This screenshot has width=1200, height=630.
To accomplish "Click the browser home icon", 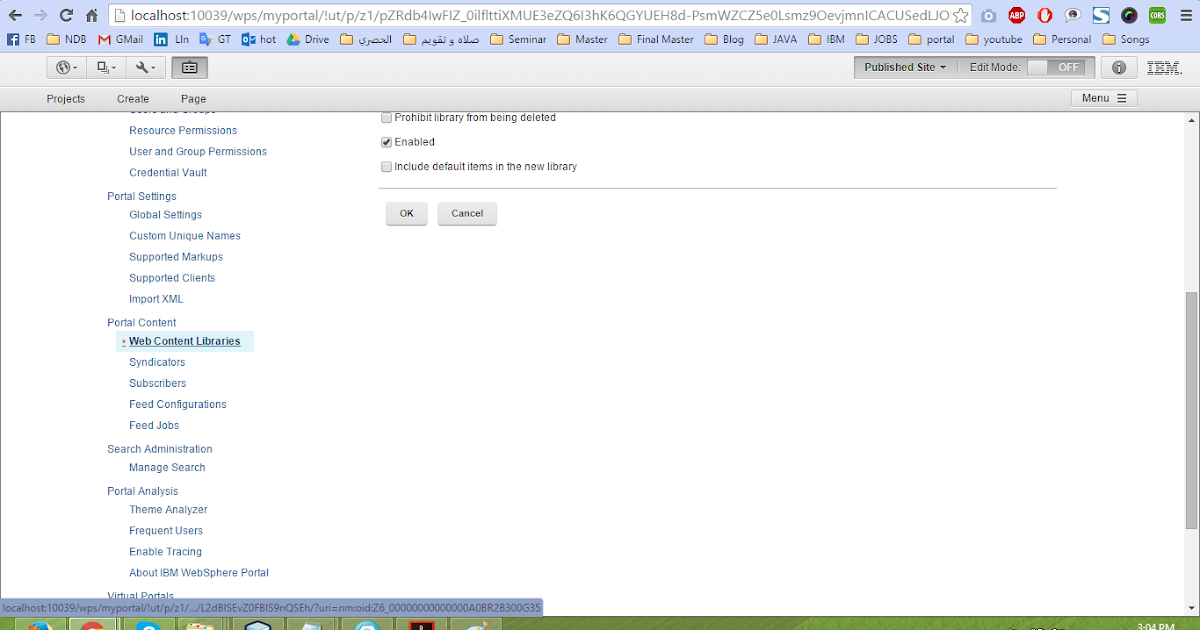I will [x=91, y=15].
